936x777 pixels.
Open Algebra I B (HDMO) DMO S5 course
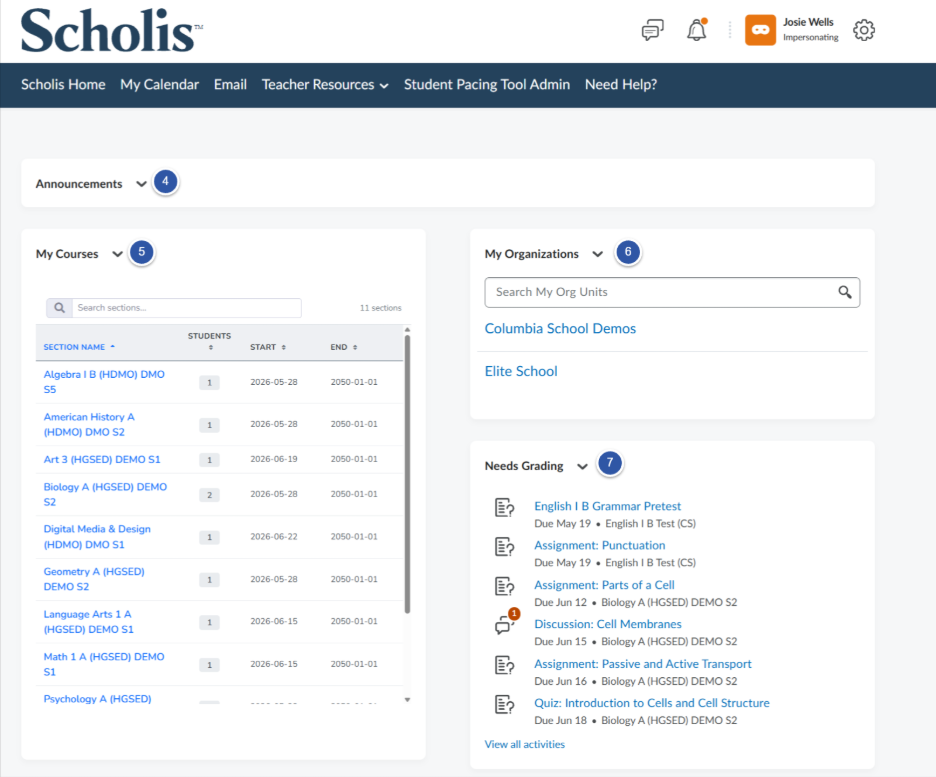(104, 382)
